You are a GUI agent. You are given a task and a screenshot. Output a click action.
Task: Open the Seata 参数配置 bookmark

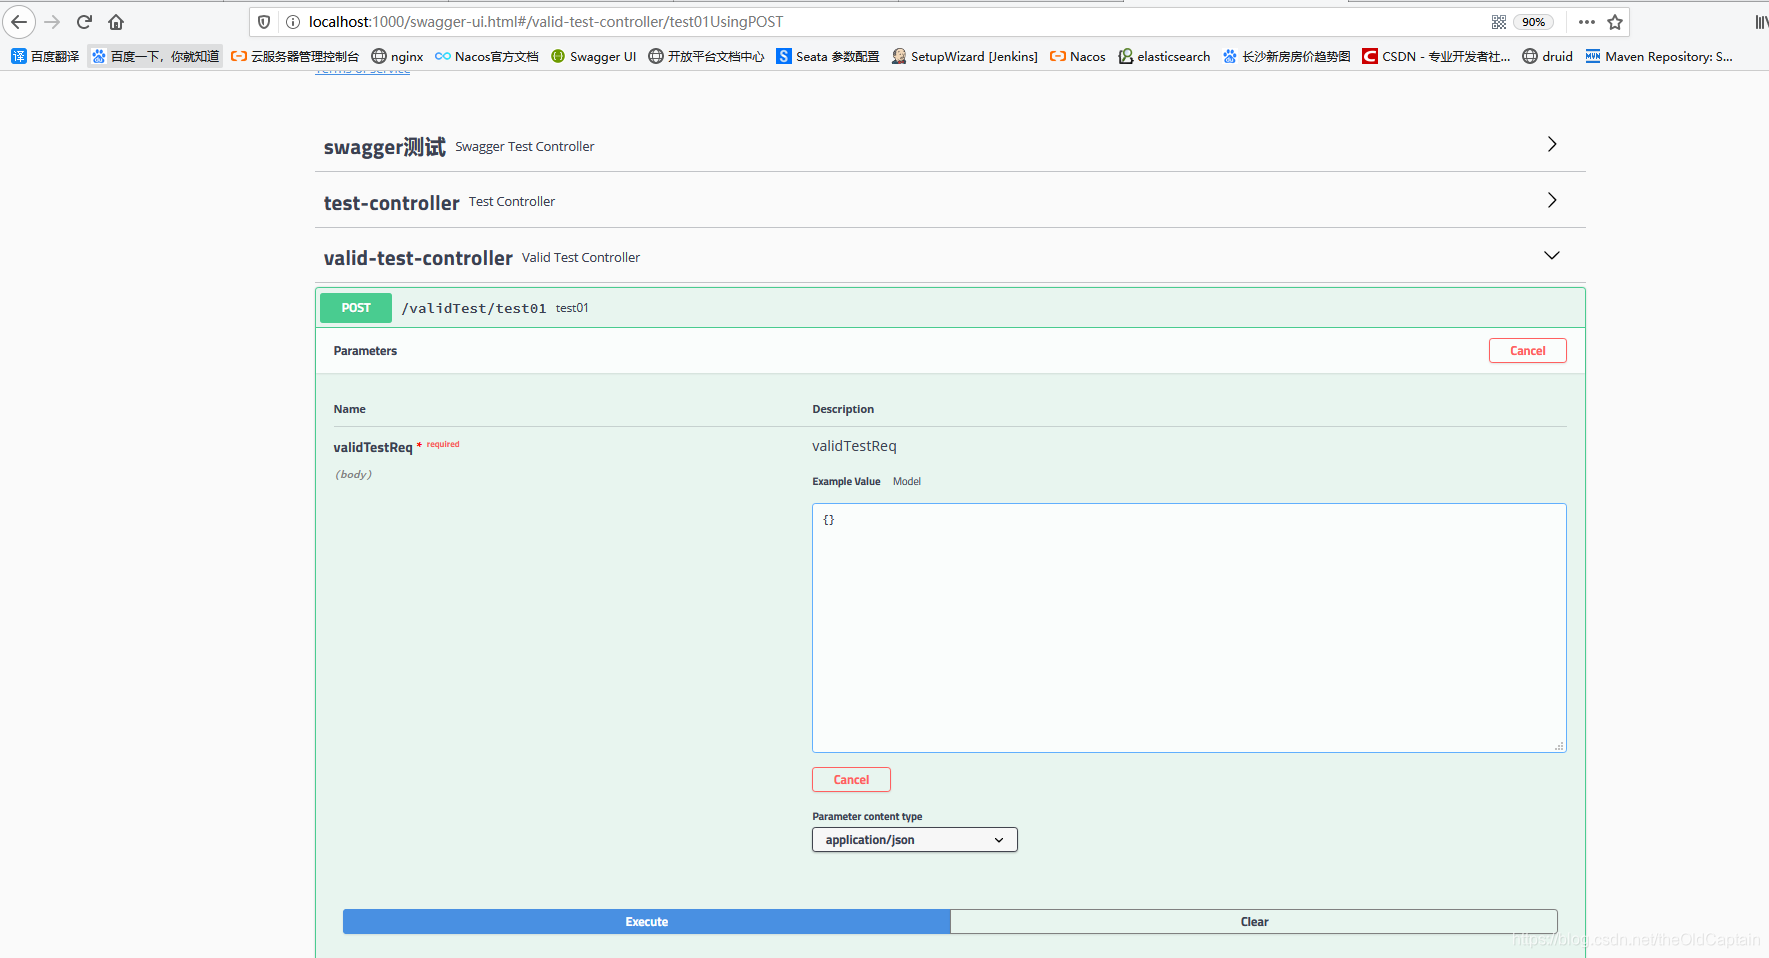tap(828, 56)
